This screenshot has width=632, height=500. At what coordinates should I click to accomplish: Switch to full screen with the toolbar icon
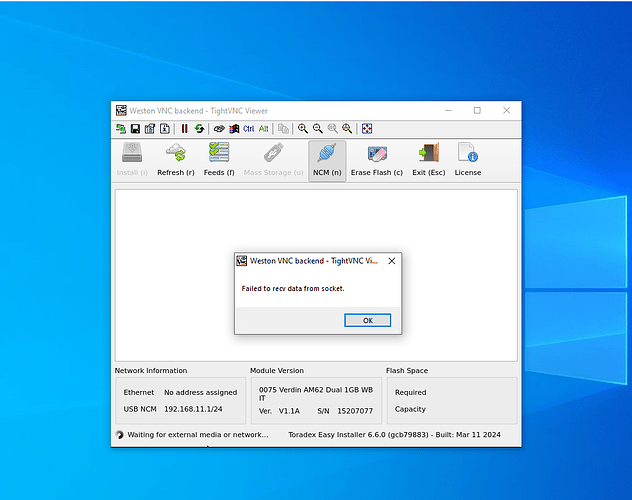pos(367,129)
